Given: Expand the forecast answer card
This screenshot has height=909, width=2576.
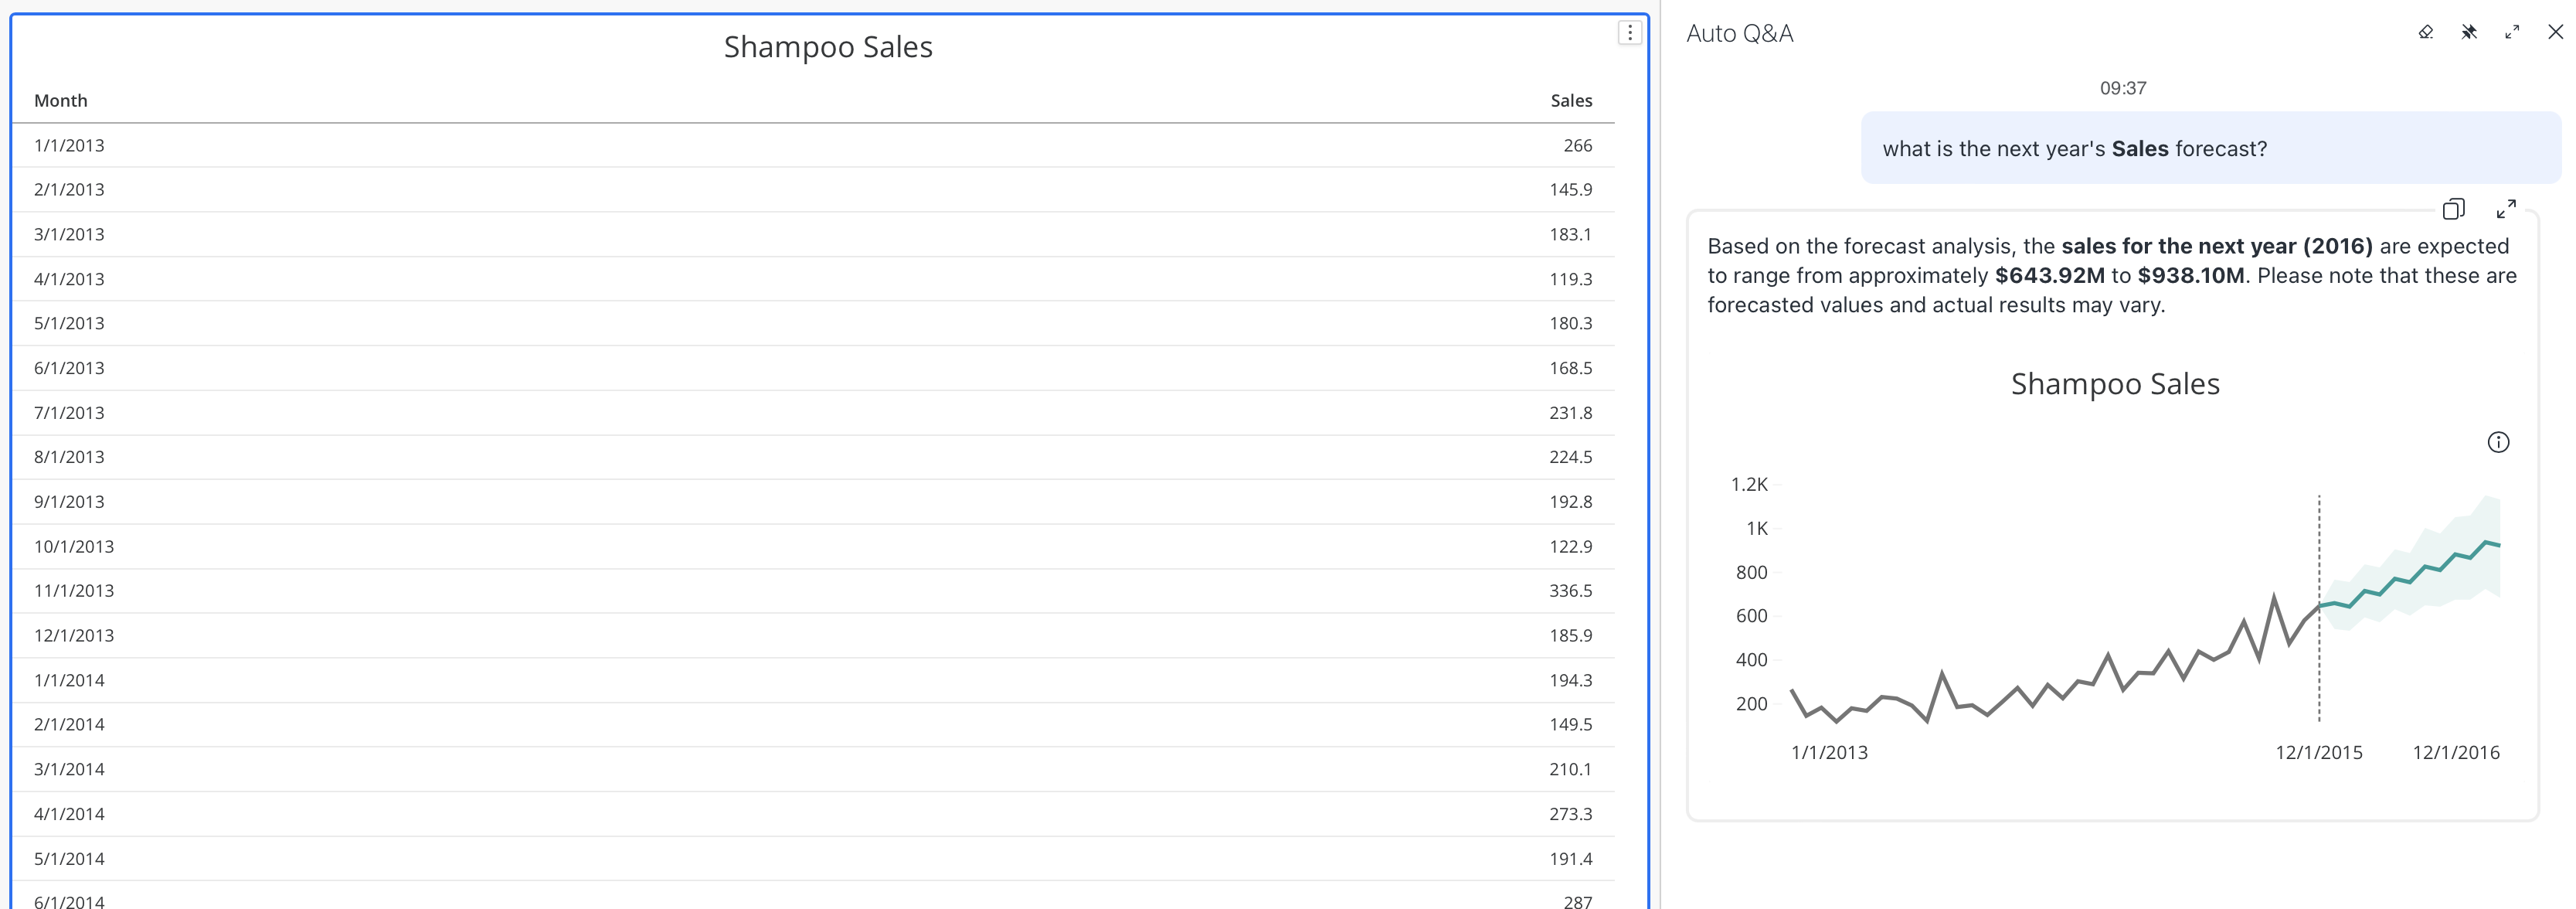Looking at the screenshot, I should coord(2506,209).
